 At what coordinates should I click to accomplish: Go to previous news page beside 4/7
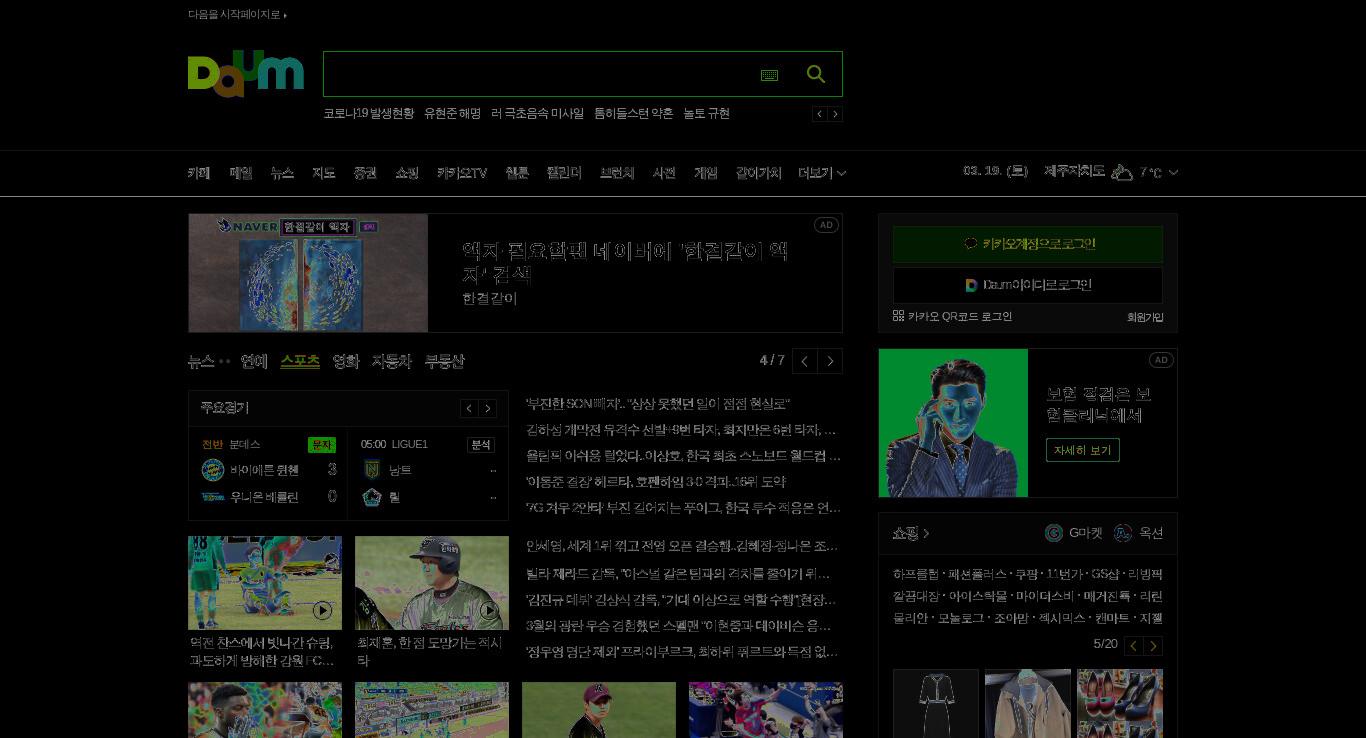[x=805, y=361]
